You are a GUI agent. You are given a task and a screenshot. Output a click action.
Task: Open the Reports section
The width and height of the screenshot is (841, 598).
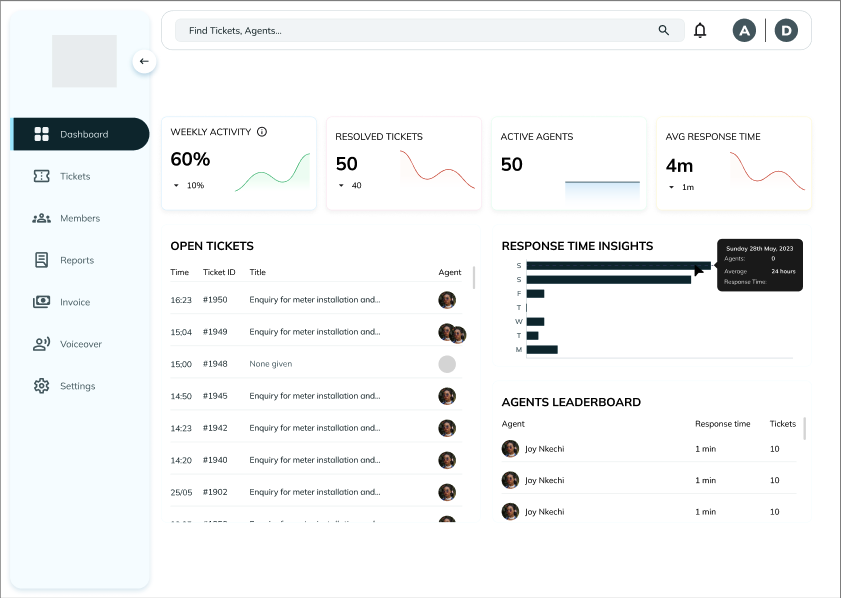(x=76, y=260)
